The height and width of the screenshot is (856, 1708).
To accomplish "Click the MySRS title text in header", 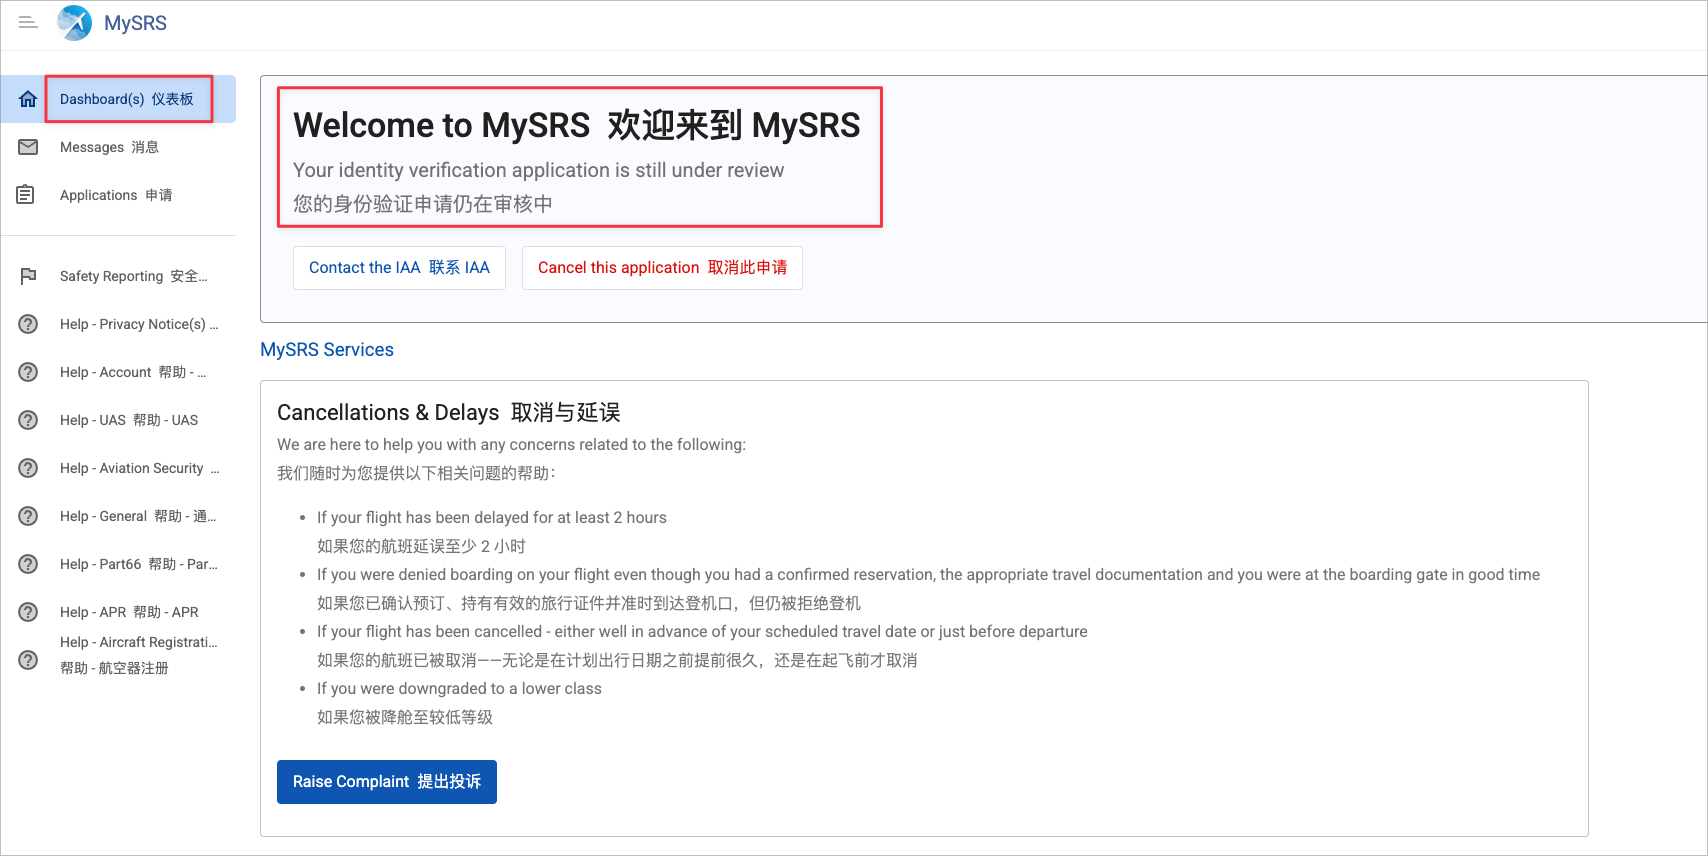I will pyautogui.click(x=135, y=23).
